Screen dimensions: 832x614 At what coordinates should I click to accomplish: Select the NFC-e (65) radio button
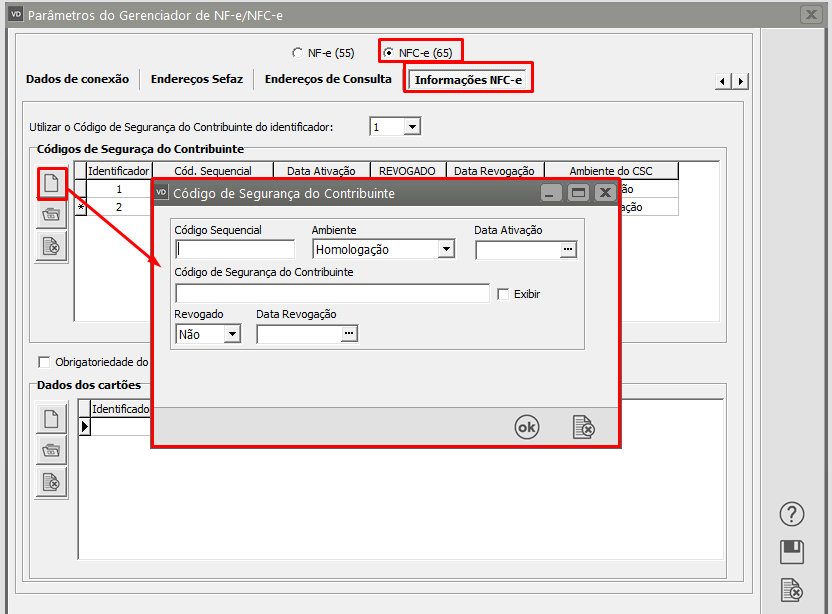pyautogui.click(x=388, y=52)
